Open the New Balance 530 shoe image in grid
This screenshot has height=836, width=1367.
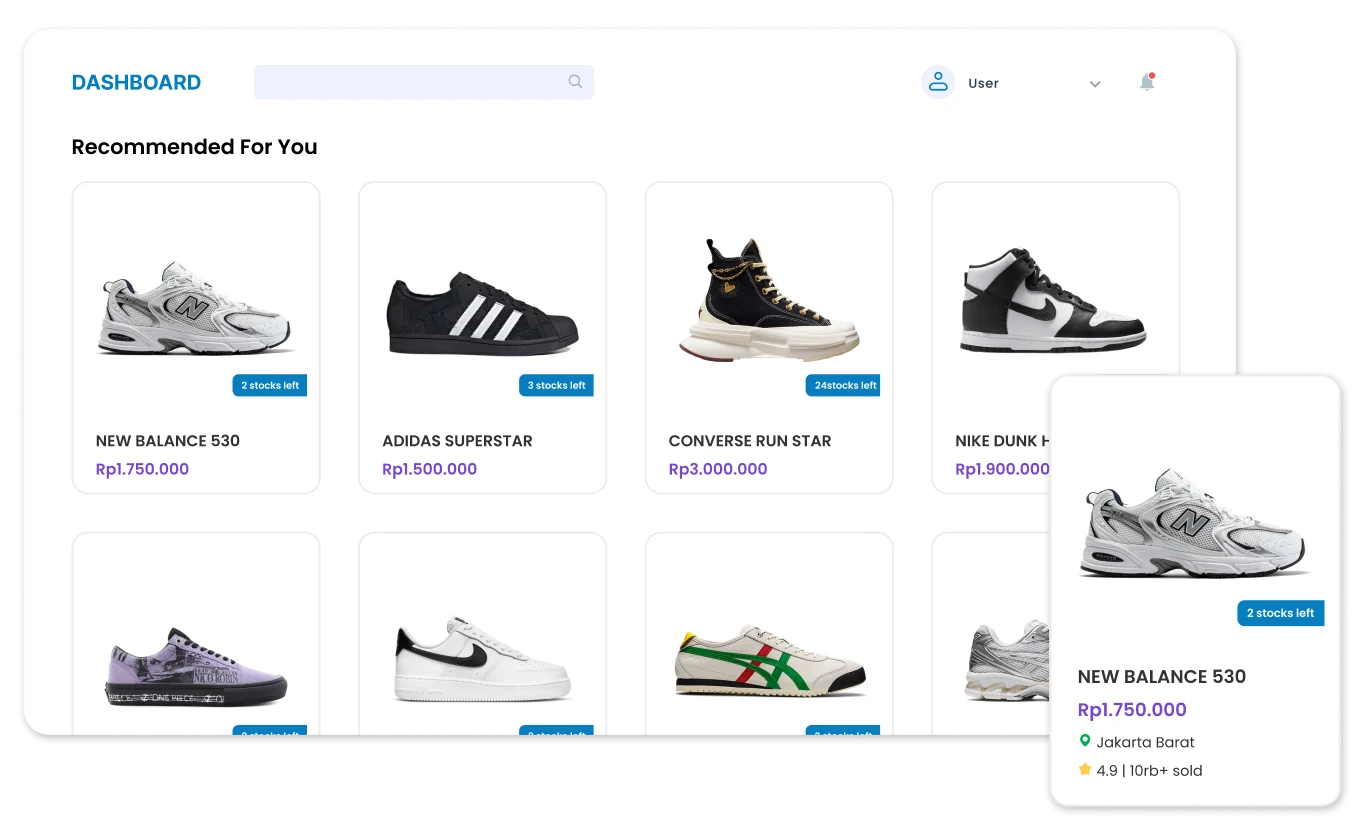click(x=196, y=308)
